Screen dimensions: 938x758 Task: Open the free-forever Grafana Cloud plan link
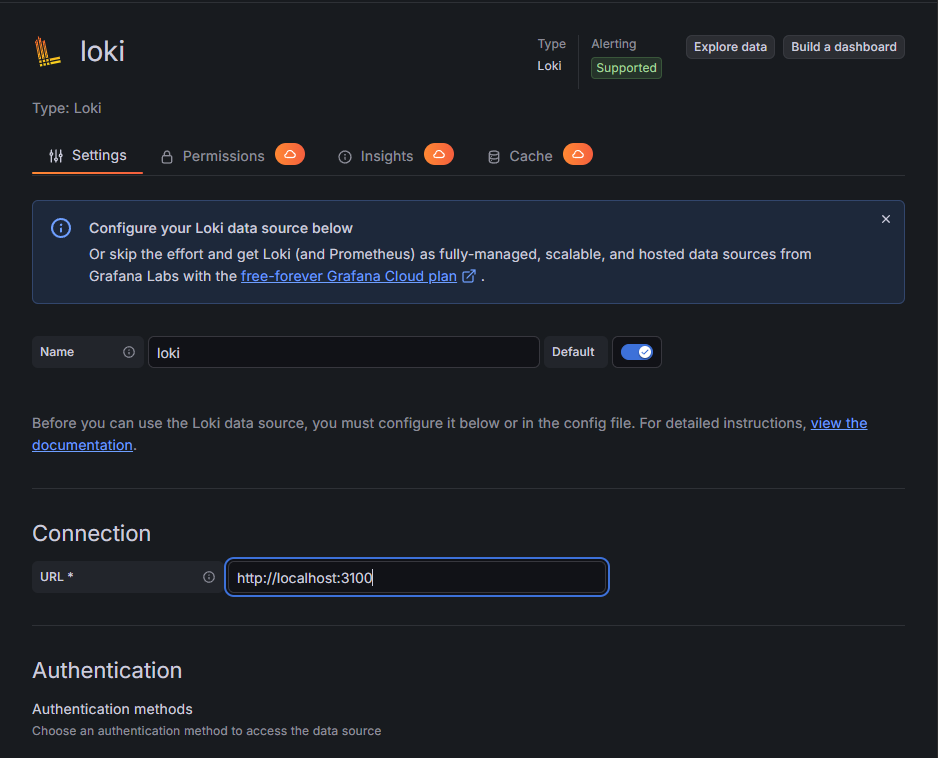pos(349,276)
